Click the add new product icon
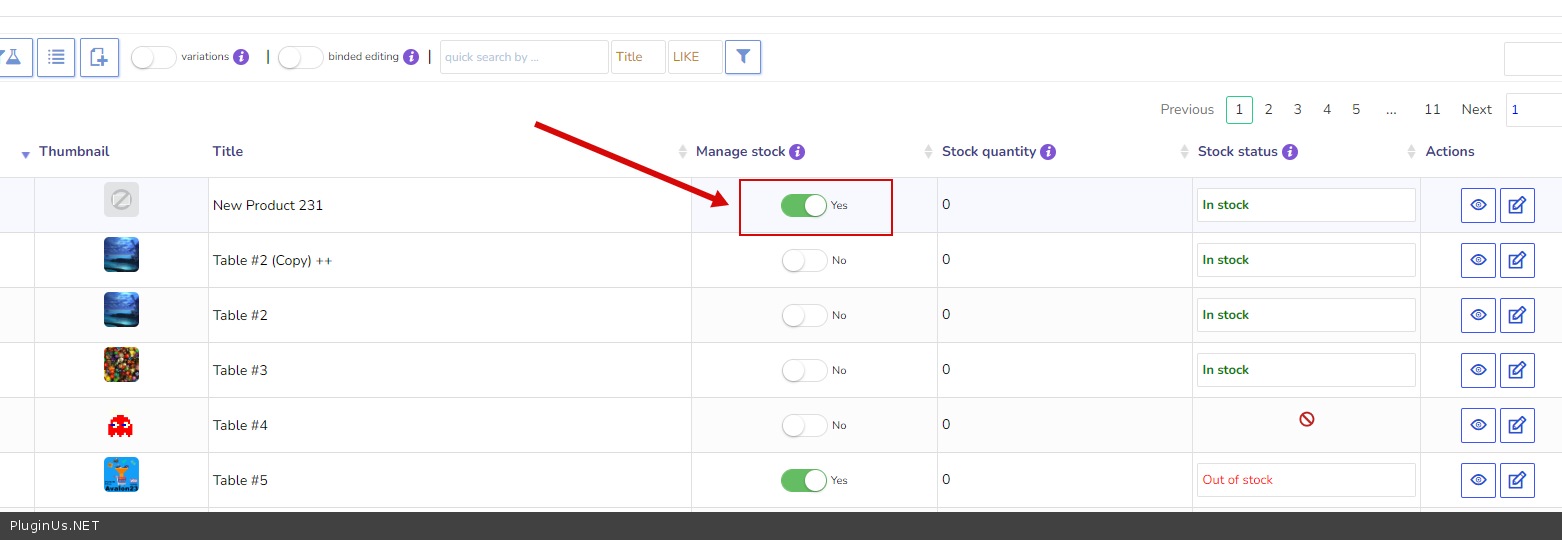This screenshot has height=540, width=1562. click(99, 57)
